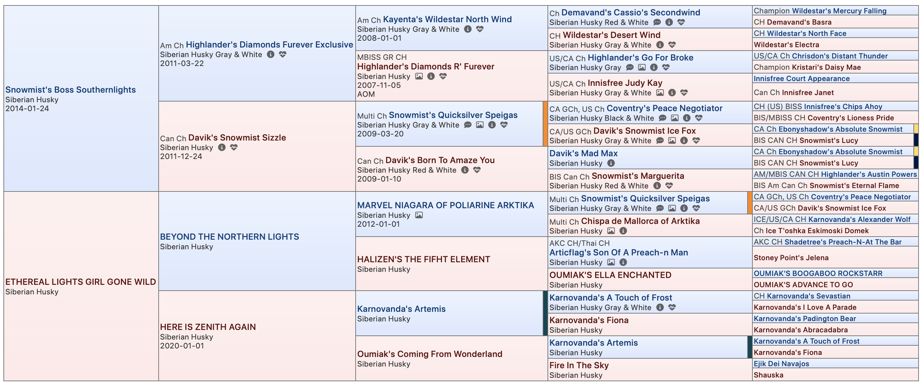Open info icon for Innisfree Judy Kay
This screenshot has width=923, height=385.
coord(672,92)
